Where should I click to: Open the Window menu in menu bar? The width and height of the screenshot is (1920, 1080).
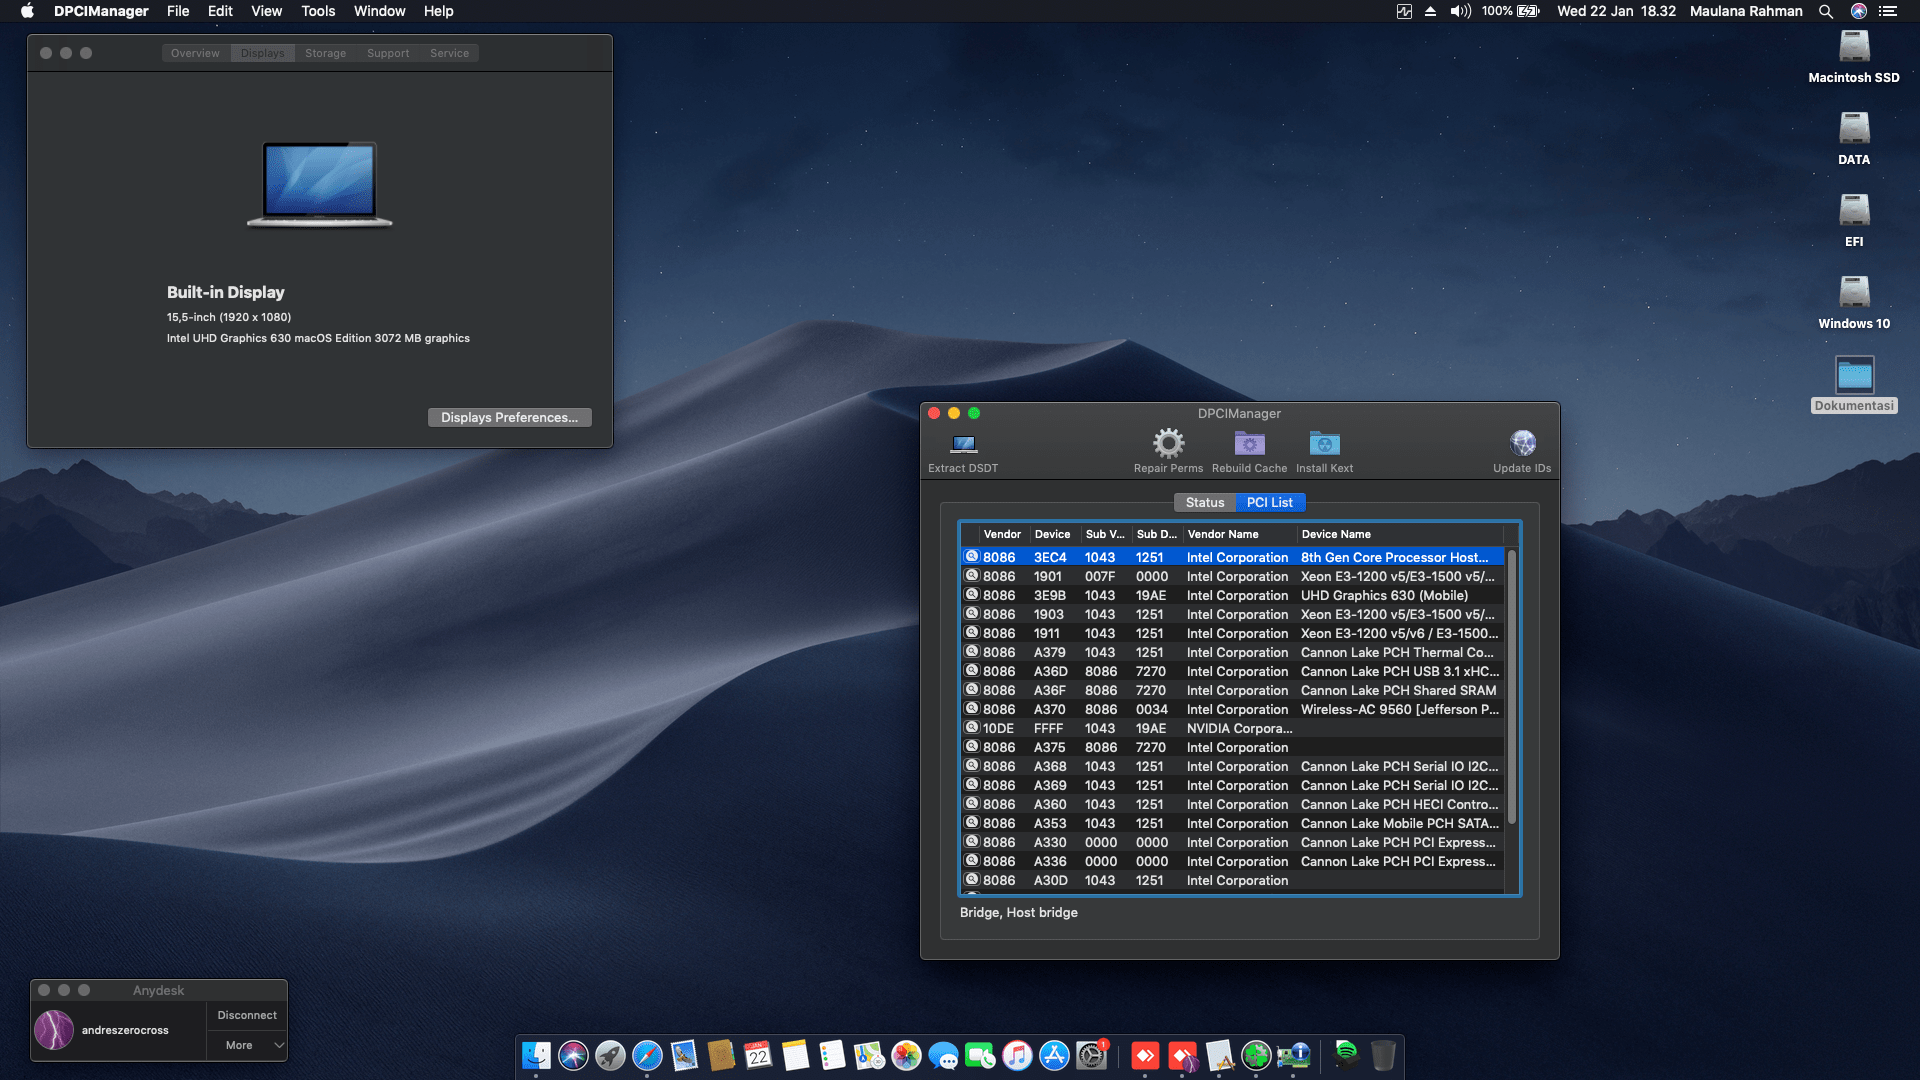tap(379, 11)
